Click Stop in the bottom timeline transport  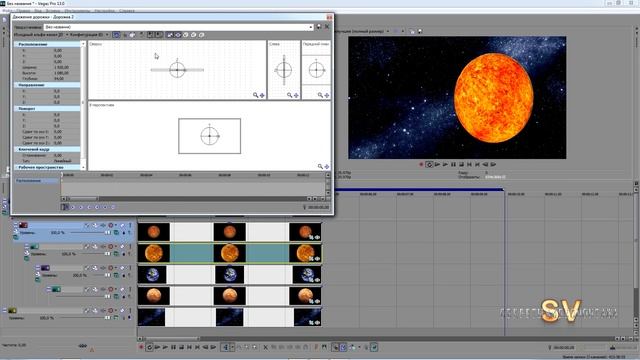coord(181,347)
